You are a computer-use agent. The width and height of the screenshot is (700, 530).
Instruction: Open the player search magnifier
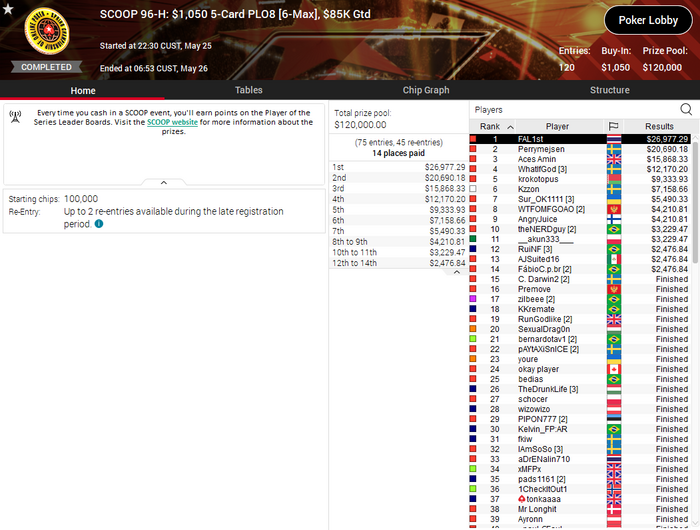(686, 109)
